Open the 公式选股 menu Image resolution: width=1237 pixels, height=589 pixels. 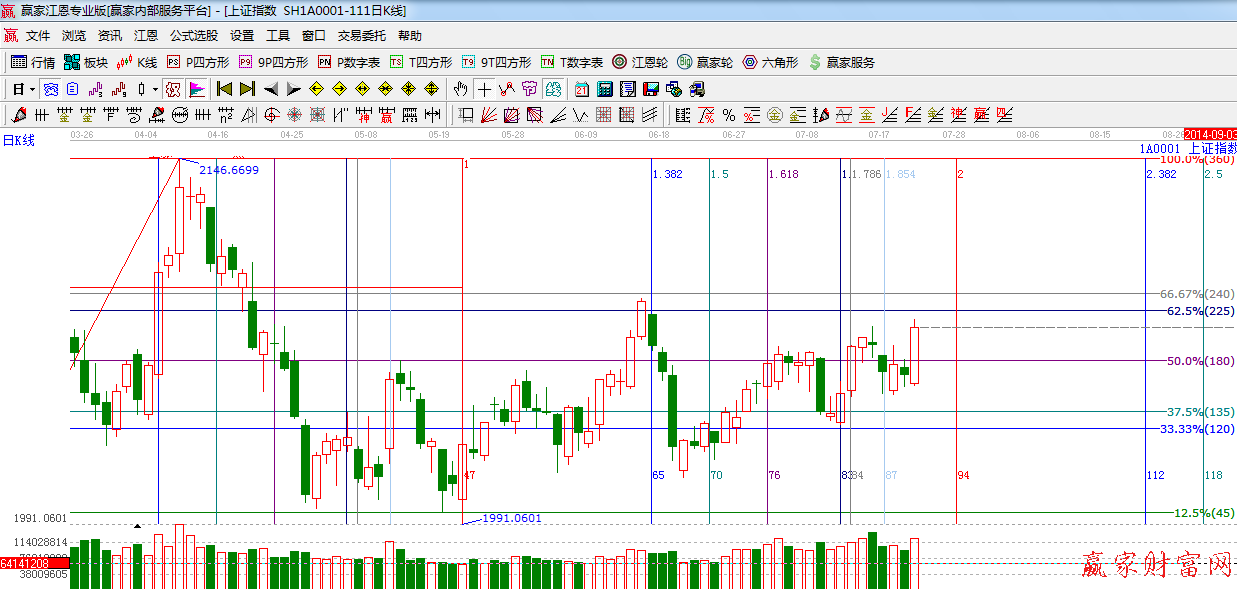(191, 35)
